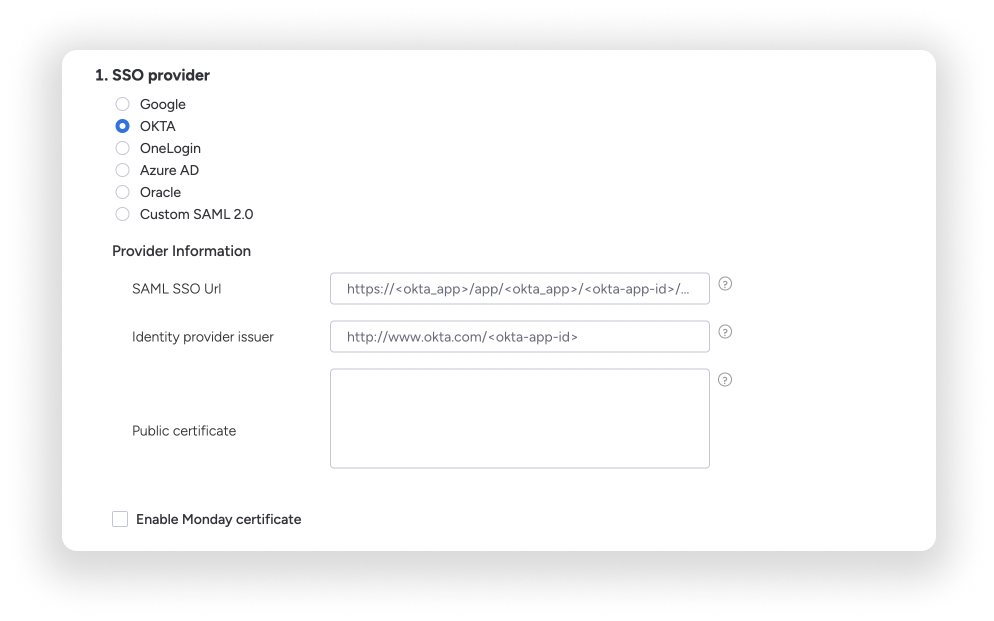The width and height of the screenshot is (994, 621).
Task: Click inside the Public certificate text area
Action: (x=520, y=418)
